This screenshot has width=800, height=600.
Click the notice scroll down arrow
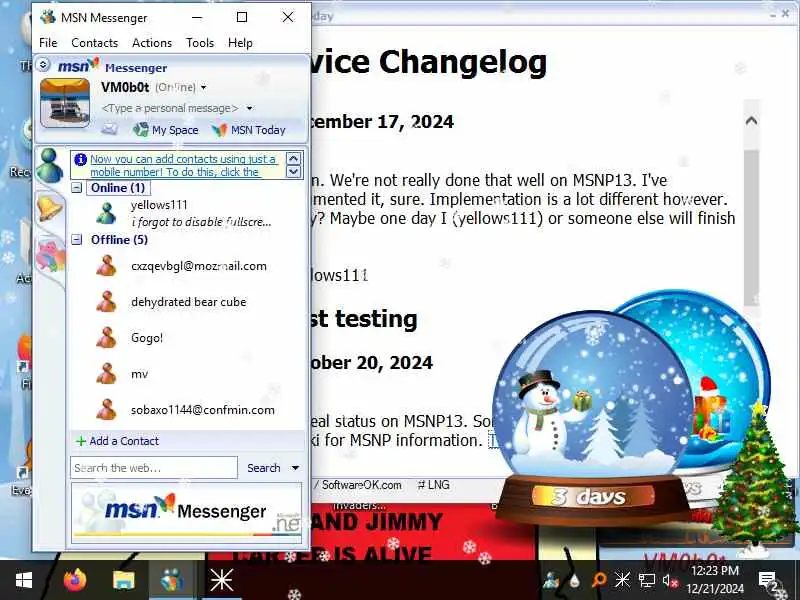pos(293,171)
